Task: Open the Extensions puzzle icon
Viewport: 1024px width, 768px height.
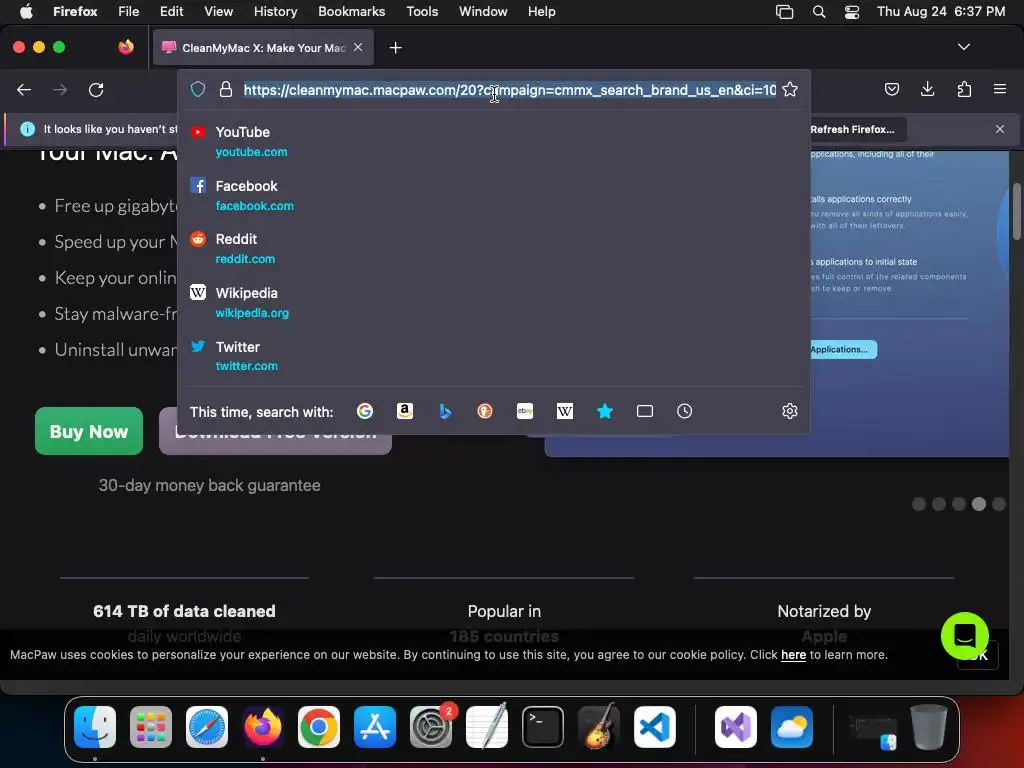Action: pyautogui.click(x=964, y=89)
